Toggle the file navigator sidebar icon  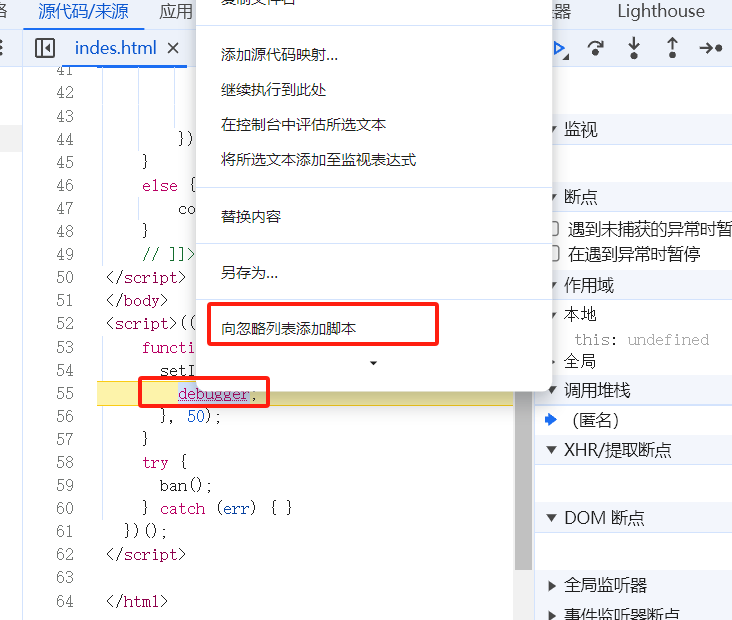tap(45, 48)
